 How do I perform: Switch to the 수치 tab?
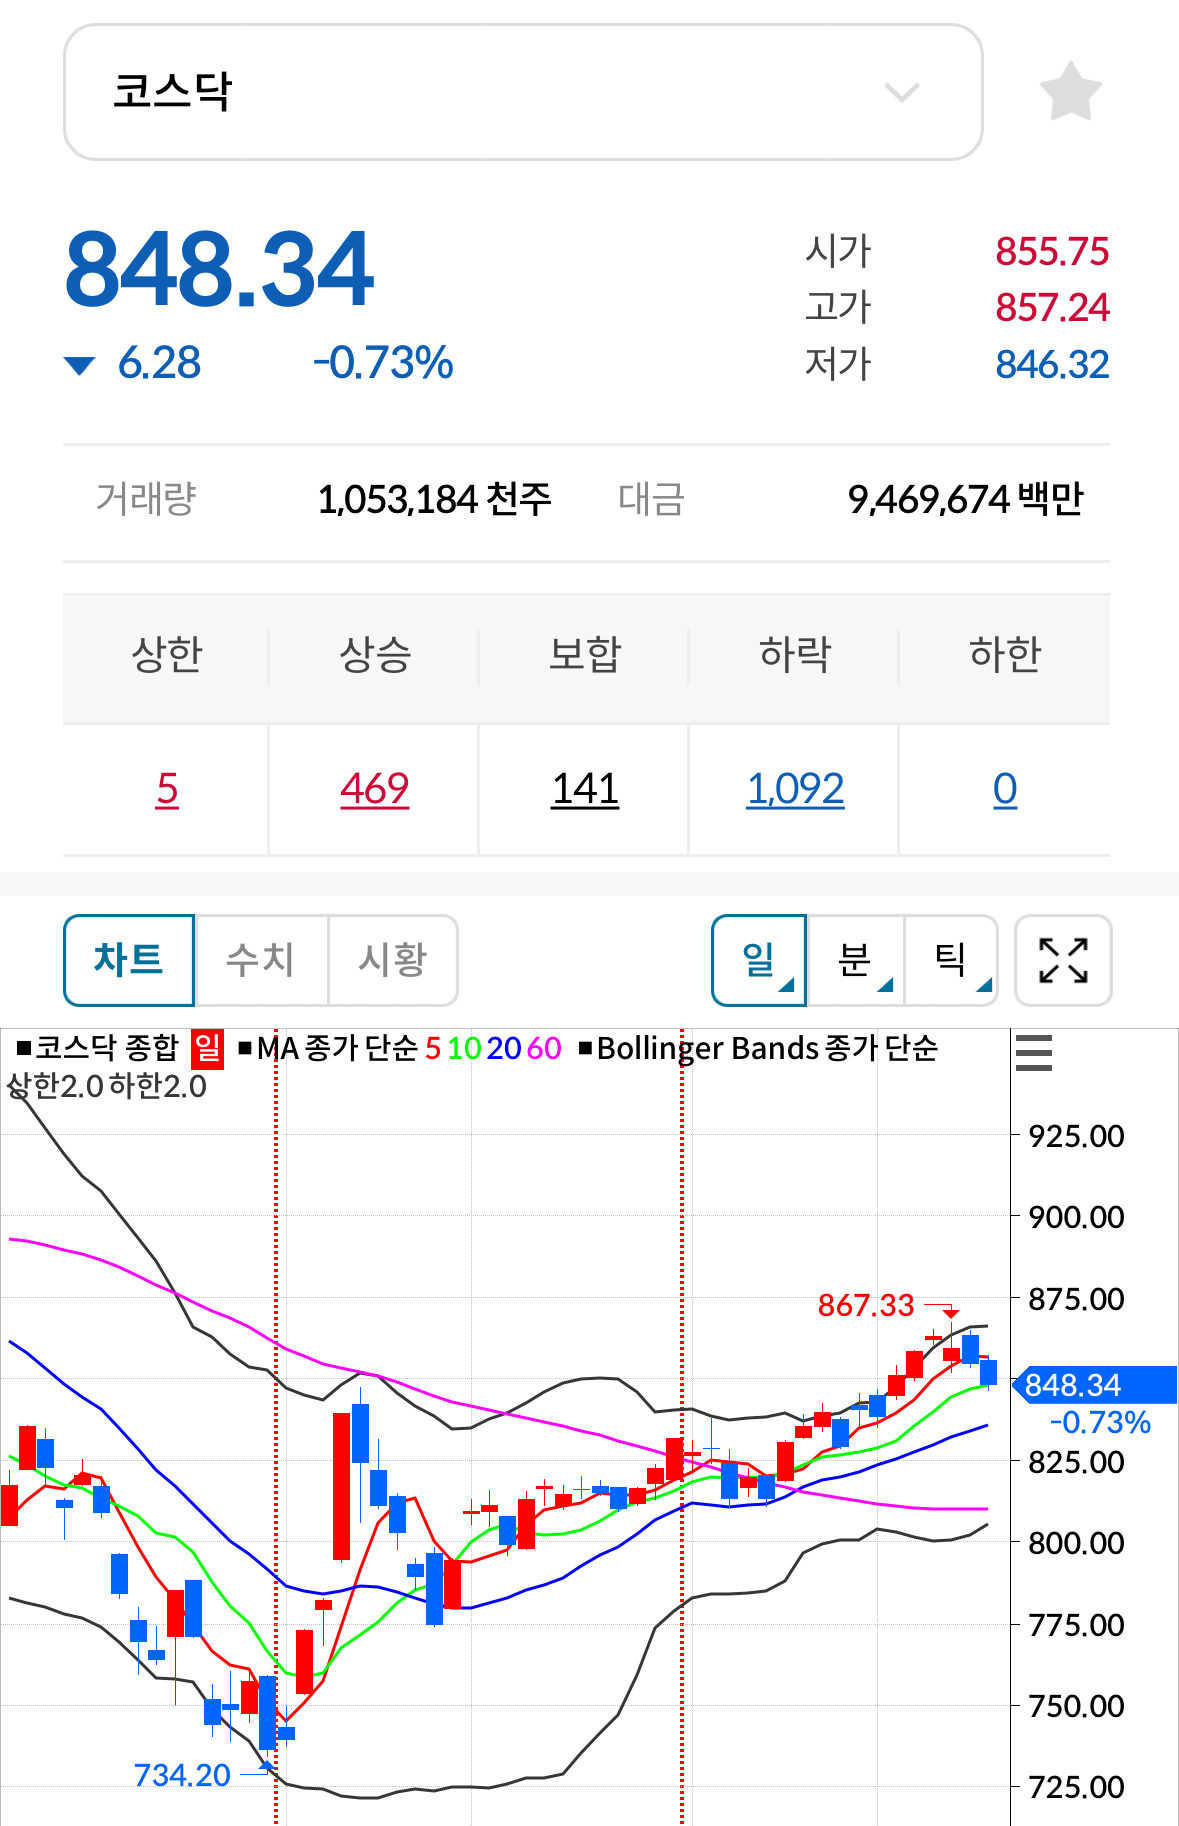tap(261, 960)
